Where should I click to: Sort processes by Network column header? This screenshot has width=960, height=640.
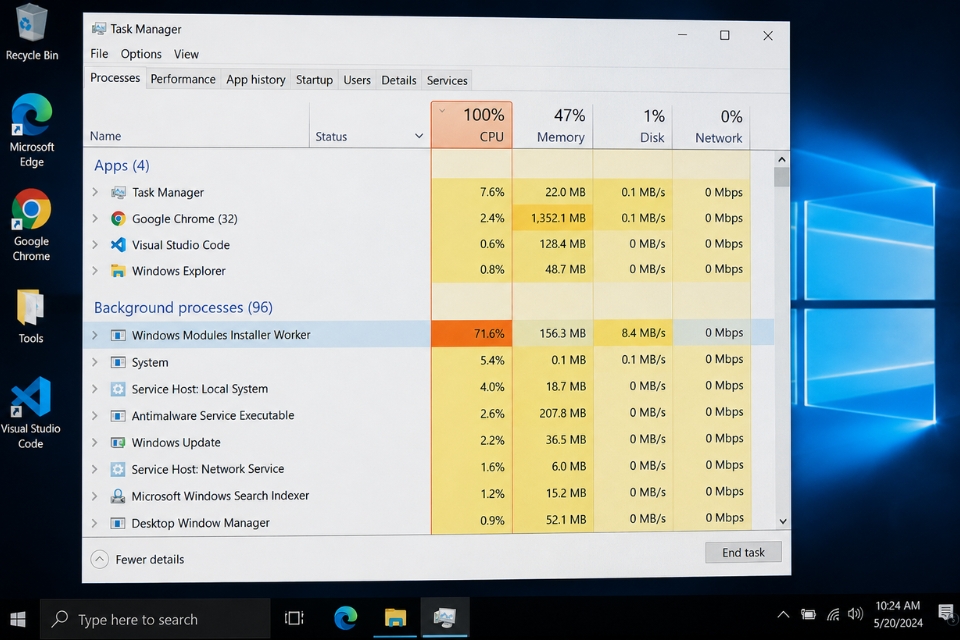point(711,127)
